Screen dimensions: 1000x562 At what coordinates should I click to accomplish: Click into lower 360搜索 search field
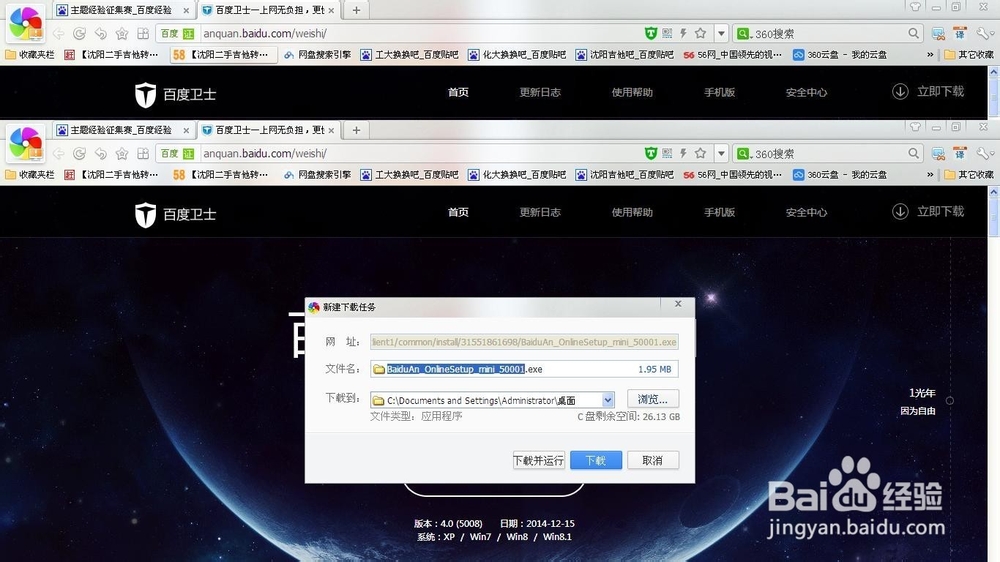[x=829, y=154]
